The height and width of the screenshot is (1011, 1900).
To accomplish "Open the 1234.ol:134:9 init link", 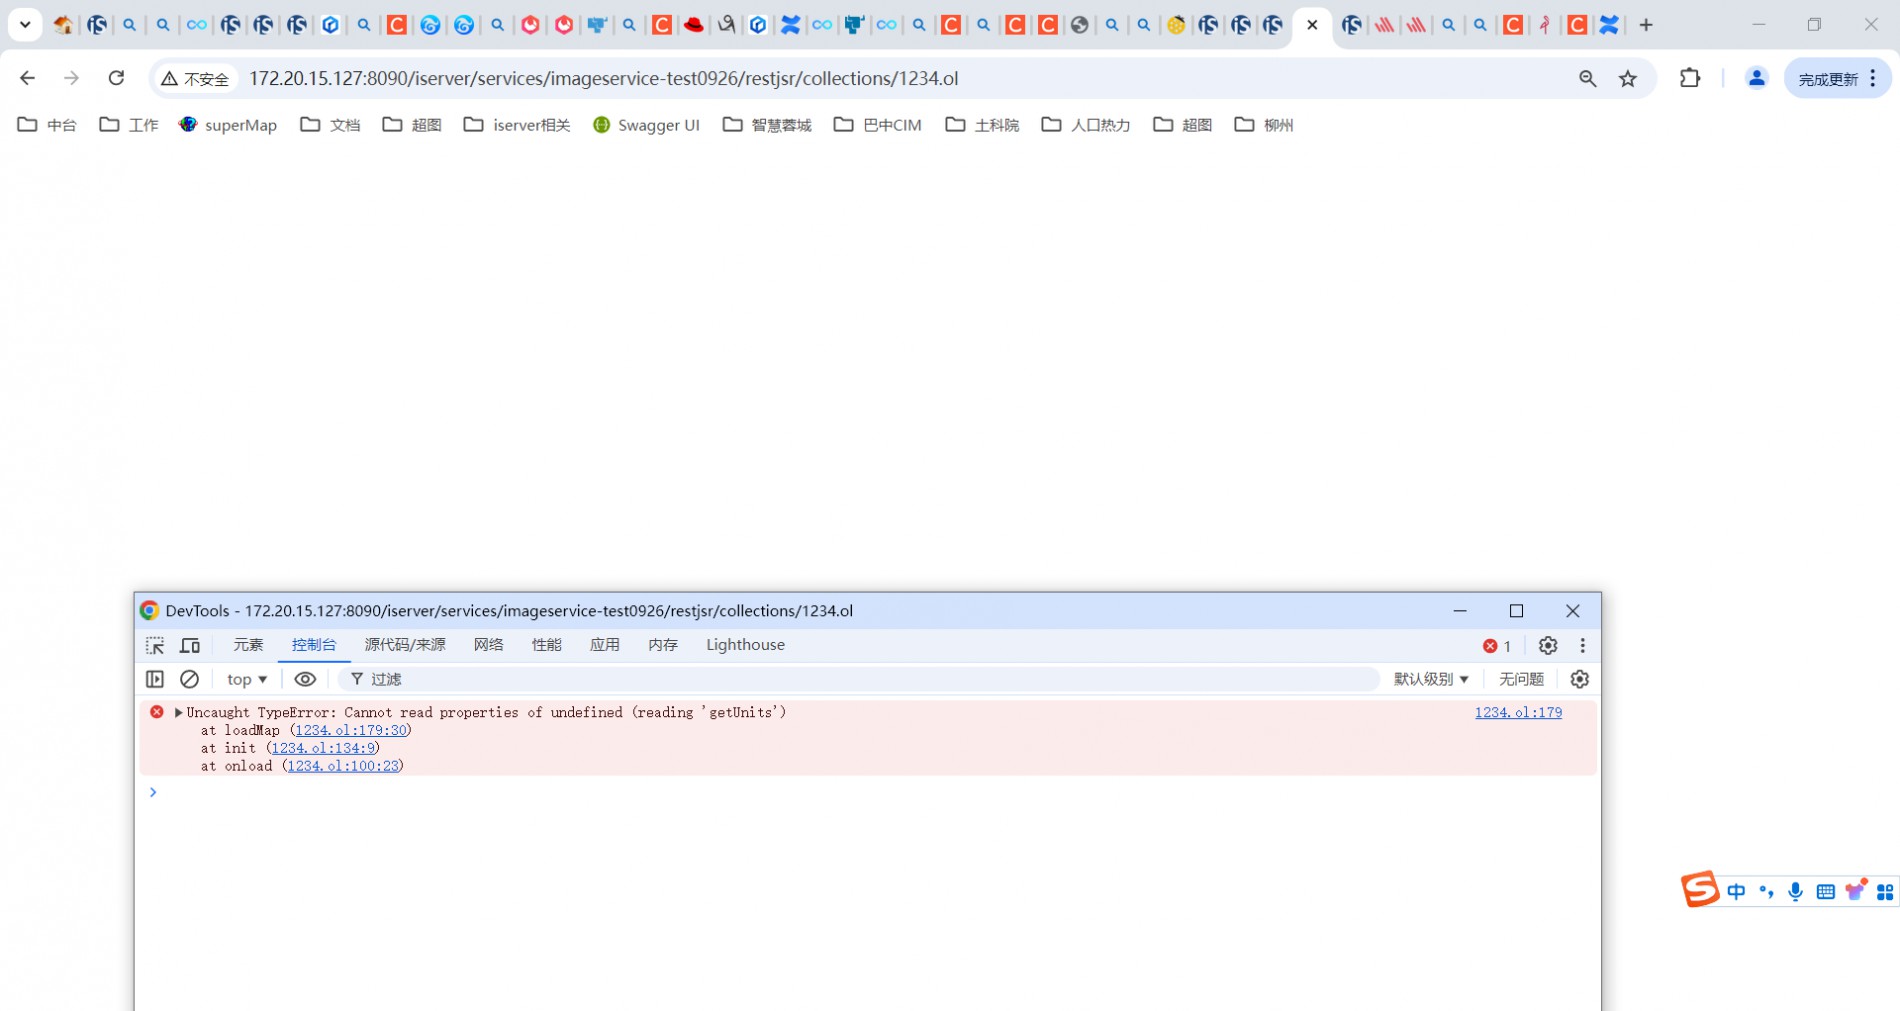I will 323,748.
